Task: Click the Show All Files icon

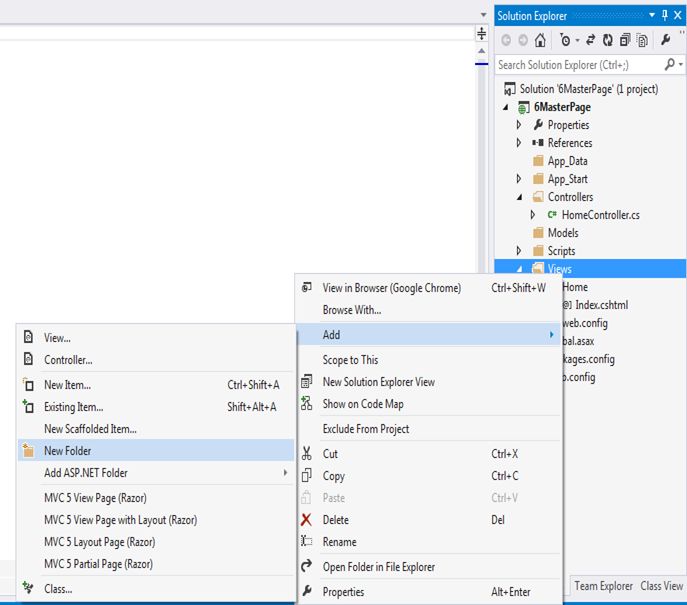Action: (642, 40)
